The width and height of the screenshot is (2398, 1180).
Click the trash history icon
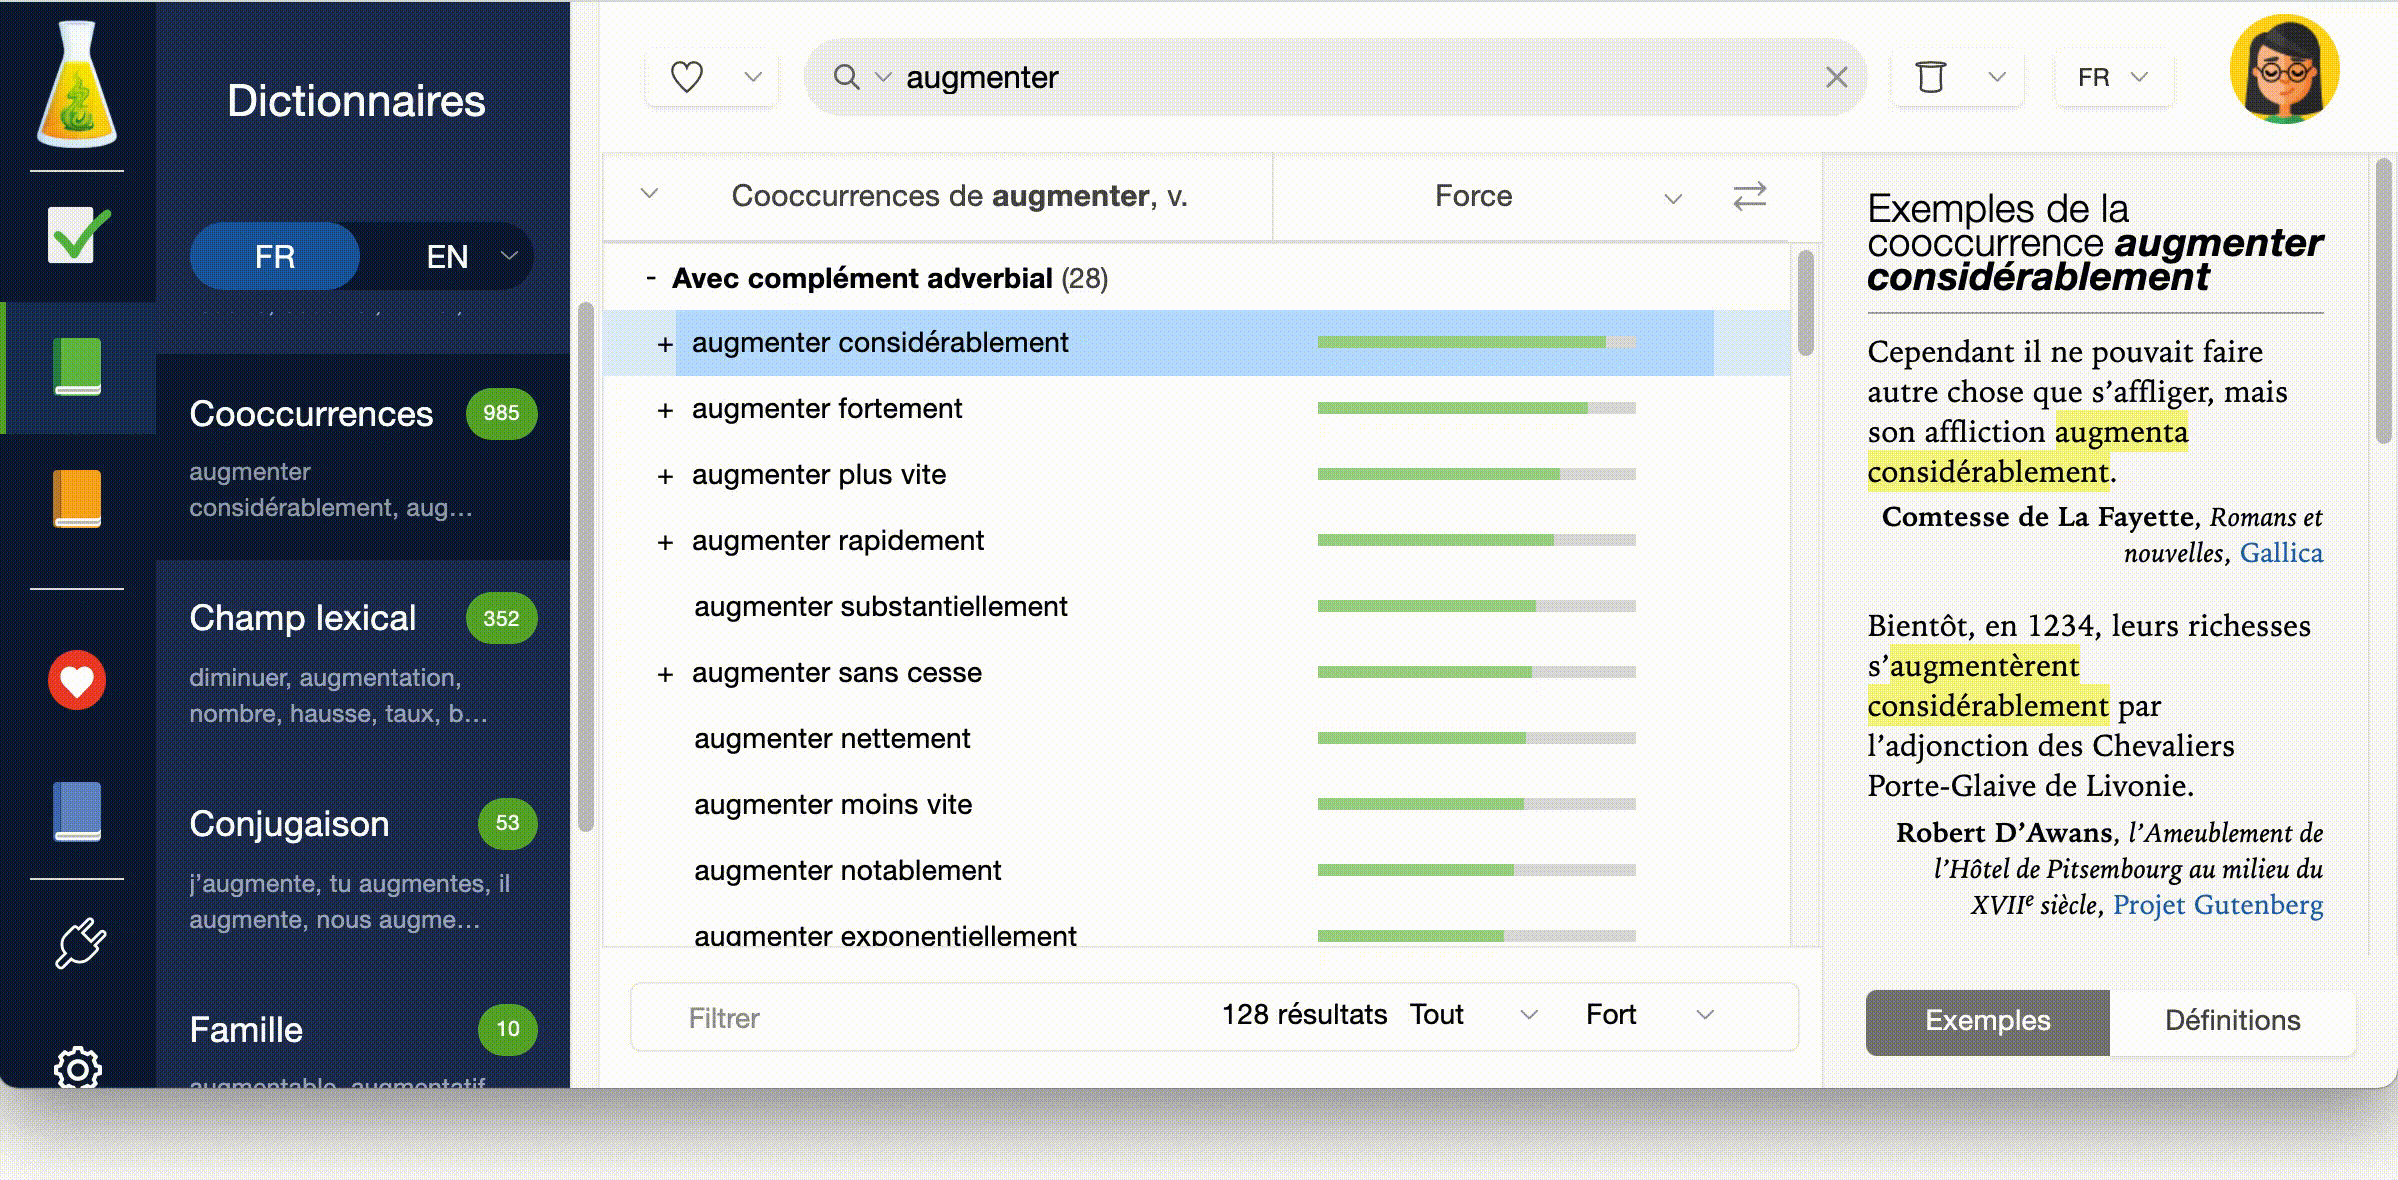[x=1930, y=77]
